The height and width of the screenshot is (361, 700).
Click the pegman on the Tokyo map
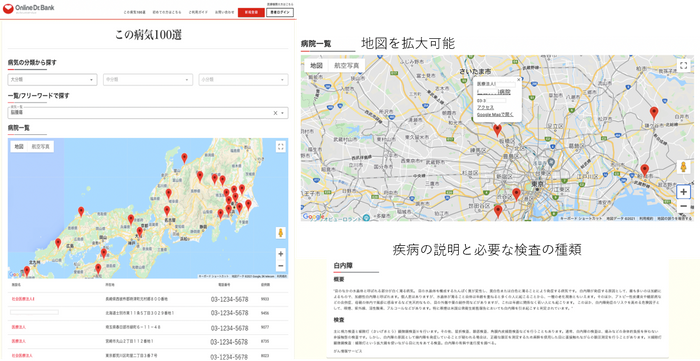(x=683, y=167)
